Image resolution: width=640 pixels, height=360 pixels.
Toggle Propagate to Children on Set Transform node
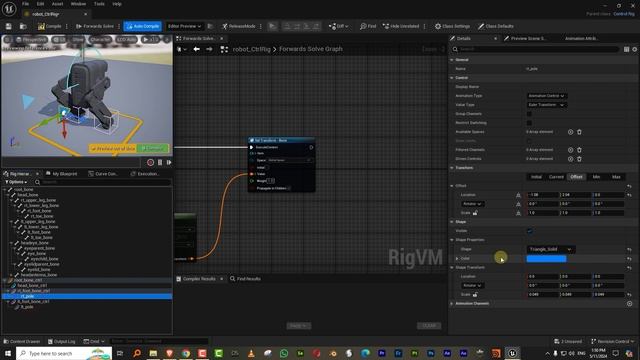[289, 188]
